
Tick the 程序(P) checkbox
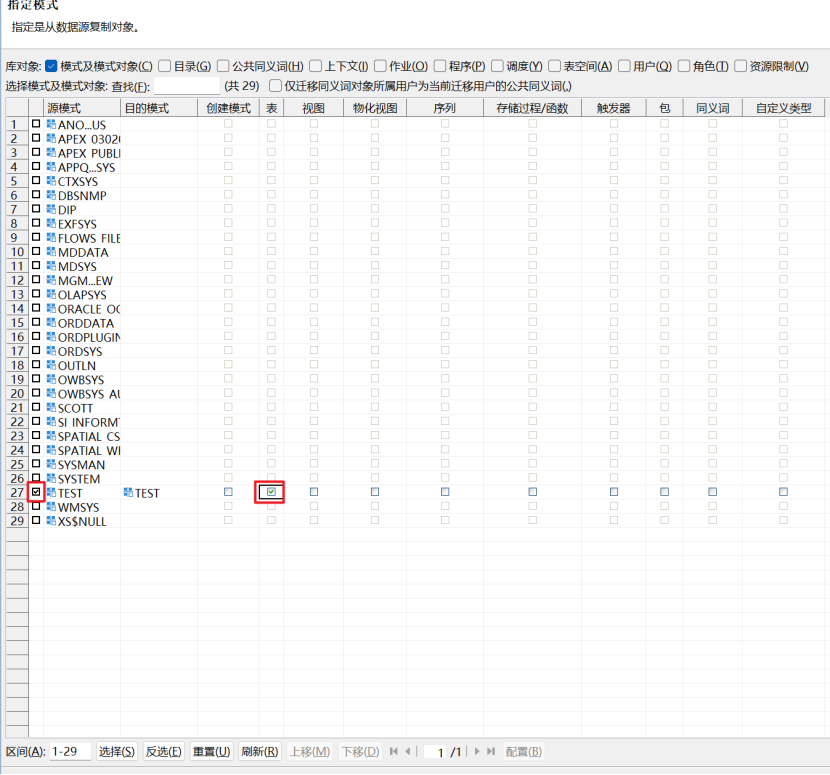pos(440,66)
